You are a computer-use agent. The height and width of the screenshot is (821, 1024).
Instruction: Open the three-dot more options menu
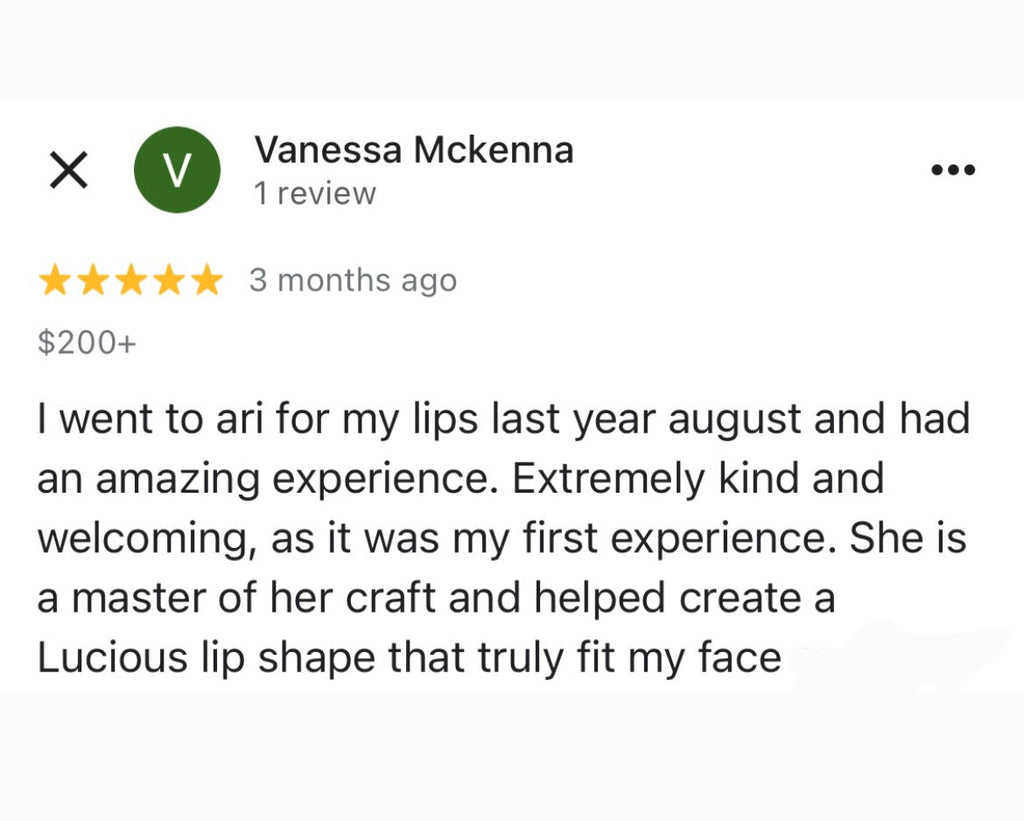pyautogui.click(x=953, y=170)
